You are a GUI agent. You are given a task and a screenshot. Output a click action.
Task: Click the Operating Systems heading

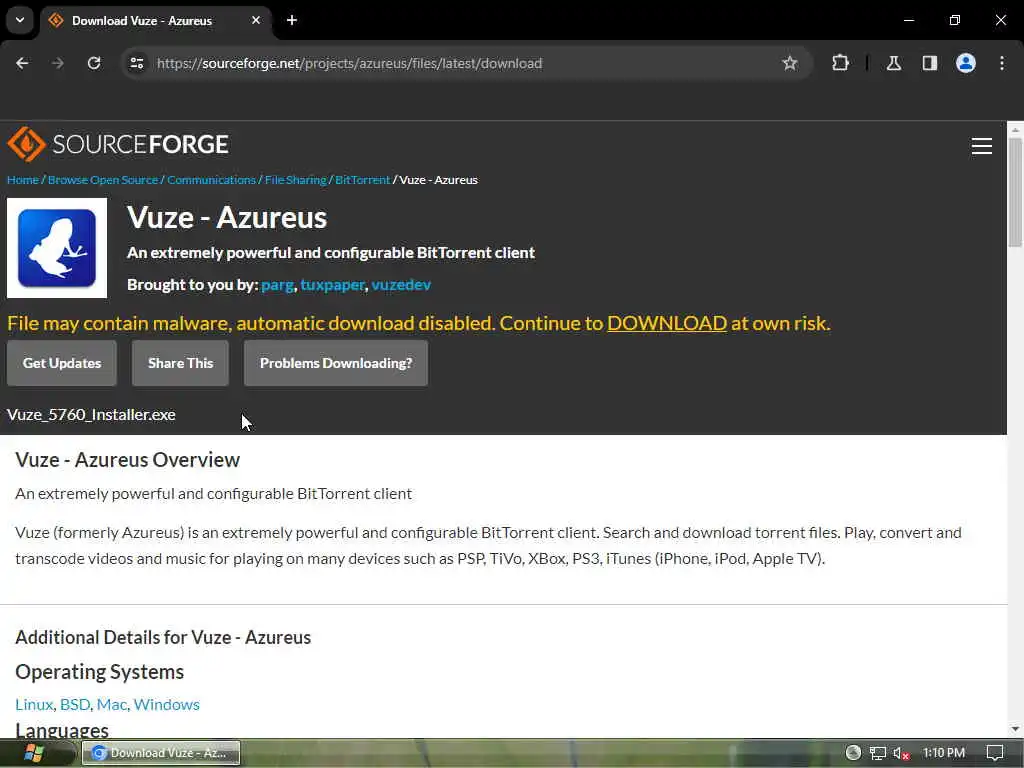[99, 672]
